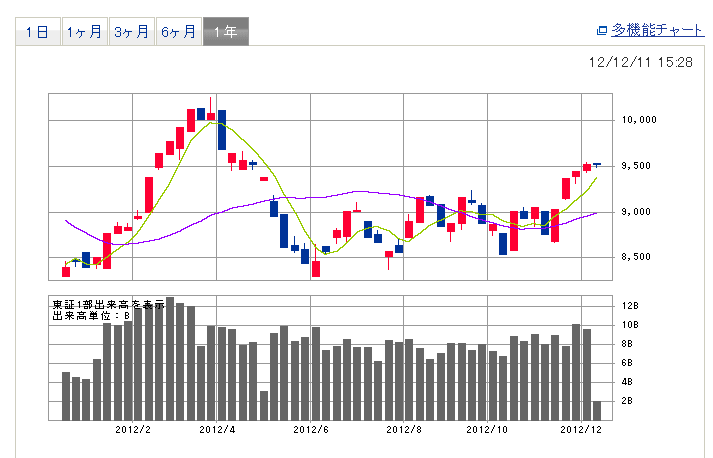Select the 2012/6 date axis label
The width and height of the screenshot is (713, 458).
pos(312,429)
